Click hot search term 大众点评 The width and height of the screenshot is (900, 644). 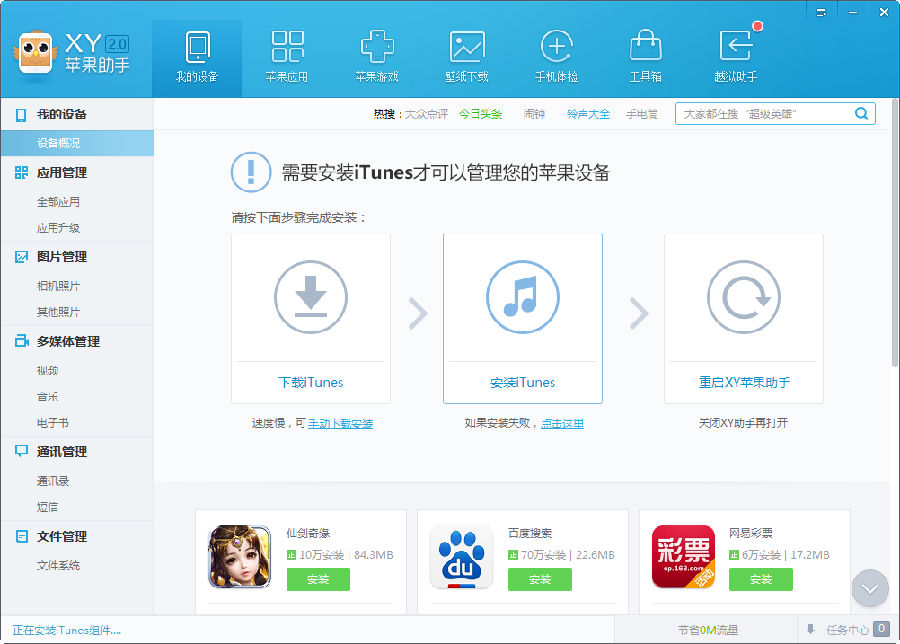426,114
